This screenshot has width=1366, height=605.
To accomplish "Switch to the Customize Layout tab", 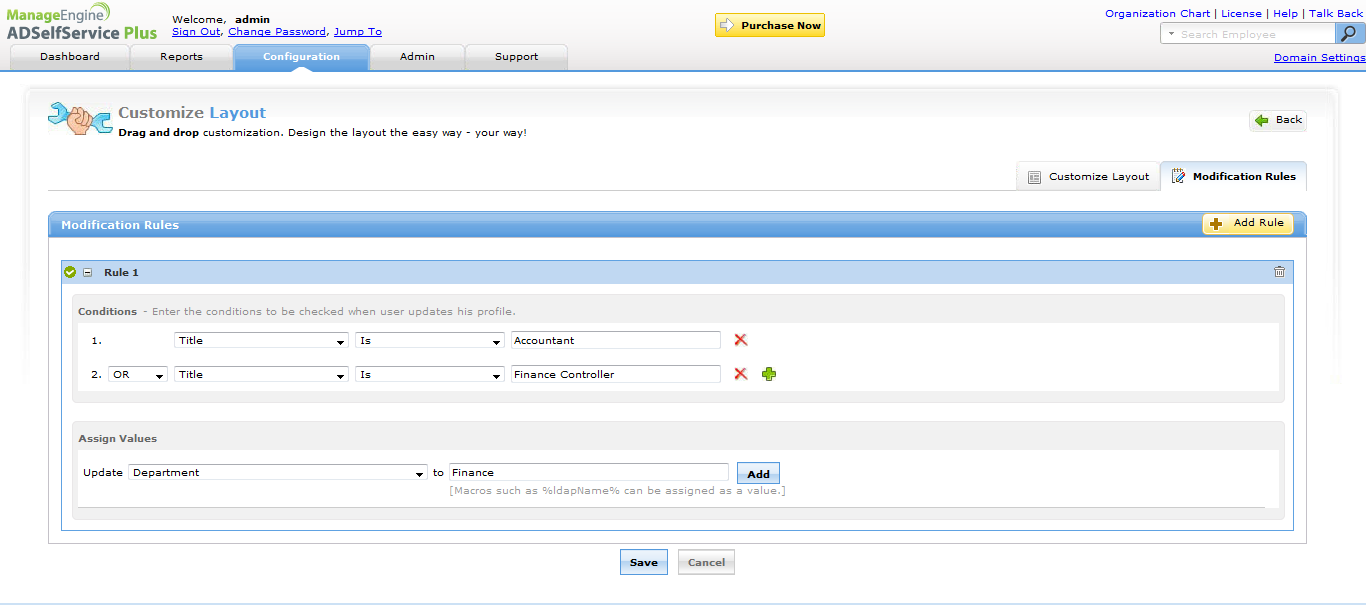I will pyautogui.click(x=1088, y=176).
